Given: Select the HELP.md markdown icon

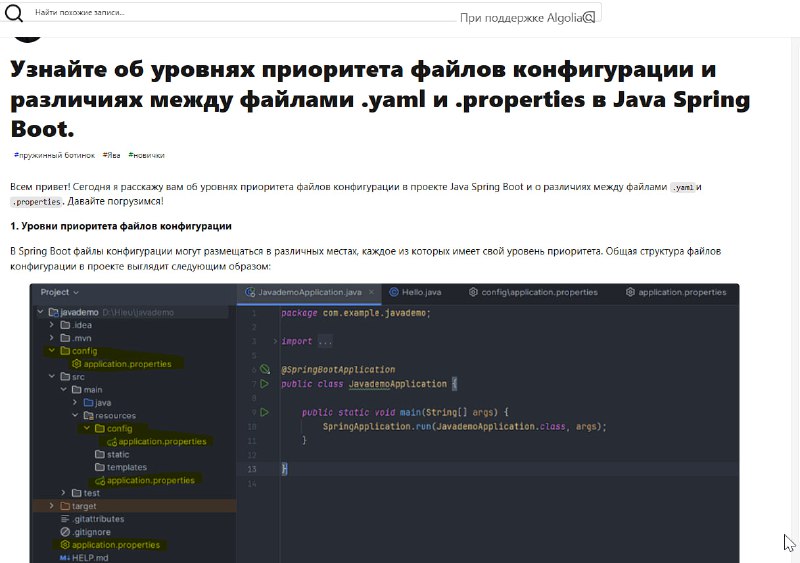Looking at the screenshot, I should click(x=65, y=557).
